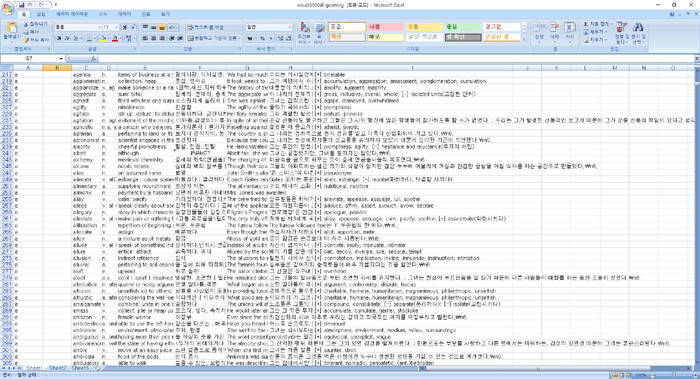Toggle the Wrap Text button
Viewport: 700px width, 379px height.
point(204,27)
